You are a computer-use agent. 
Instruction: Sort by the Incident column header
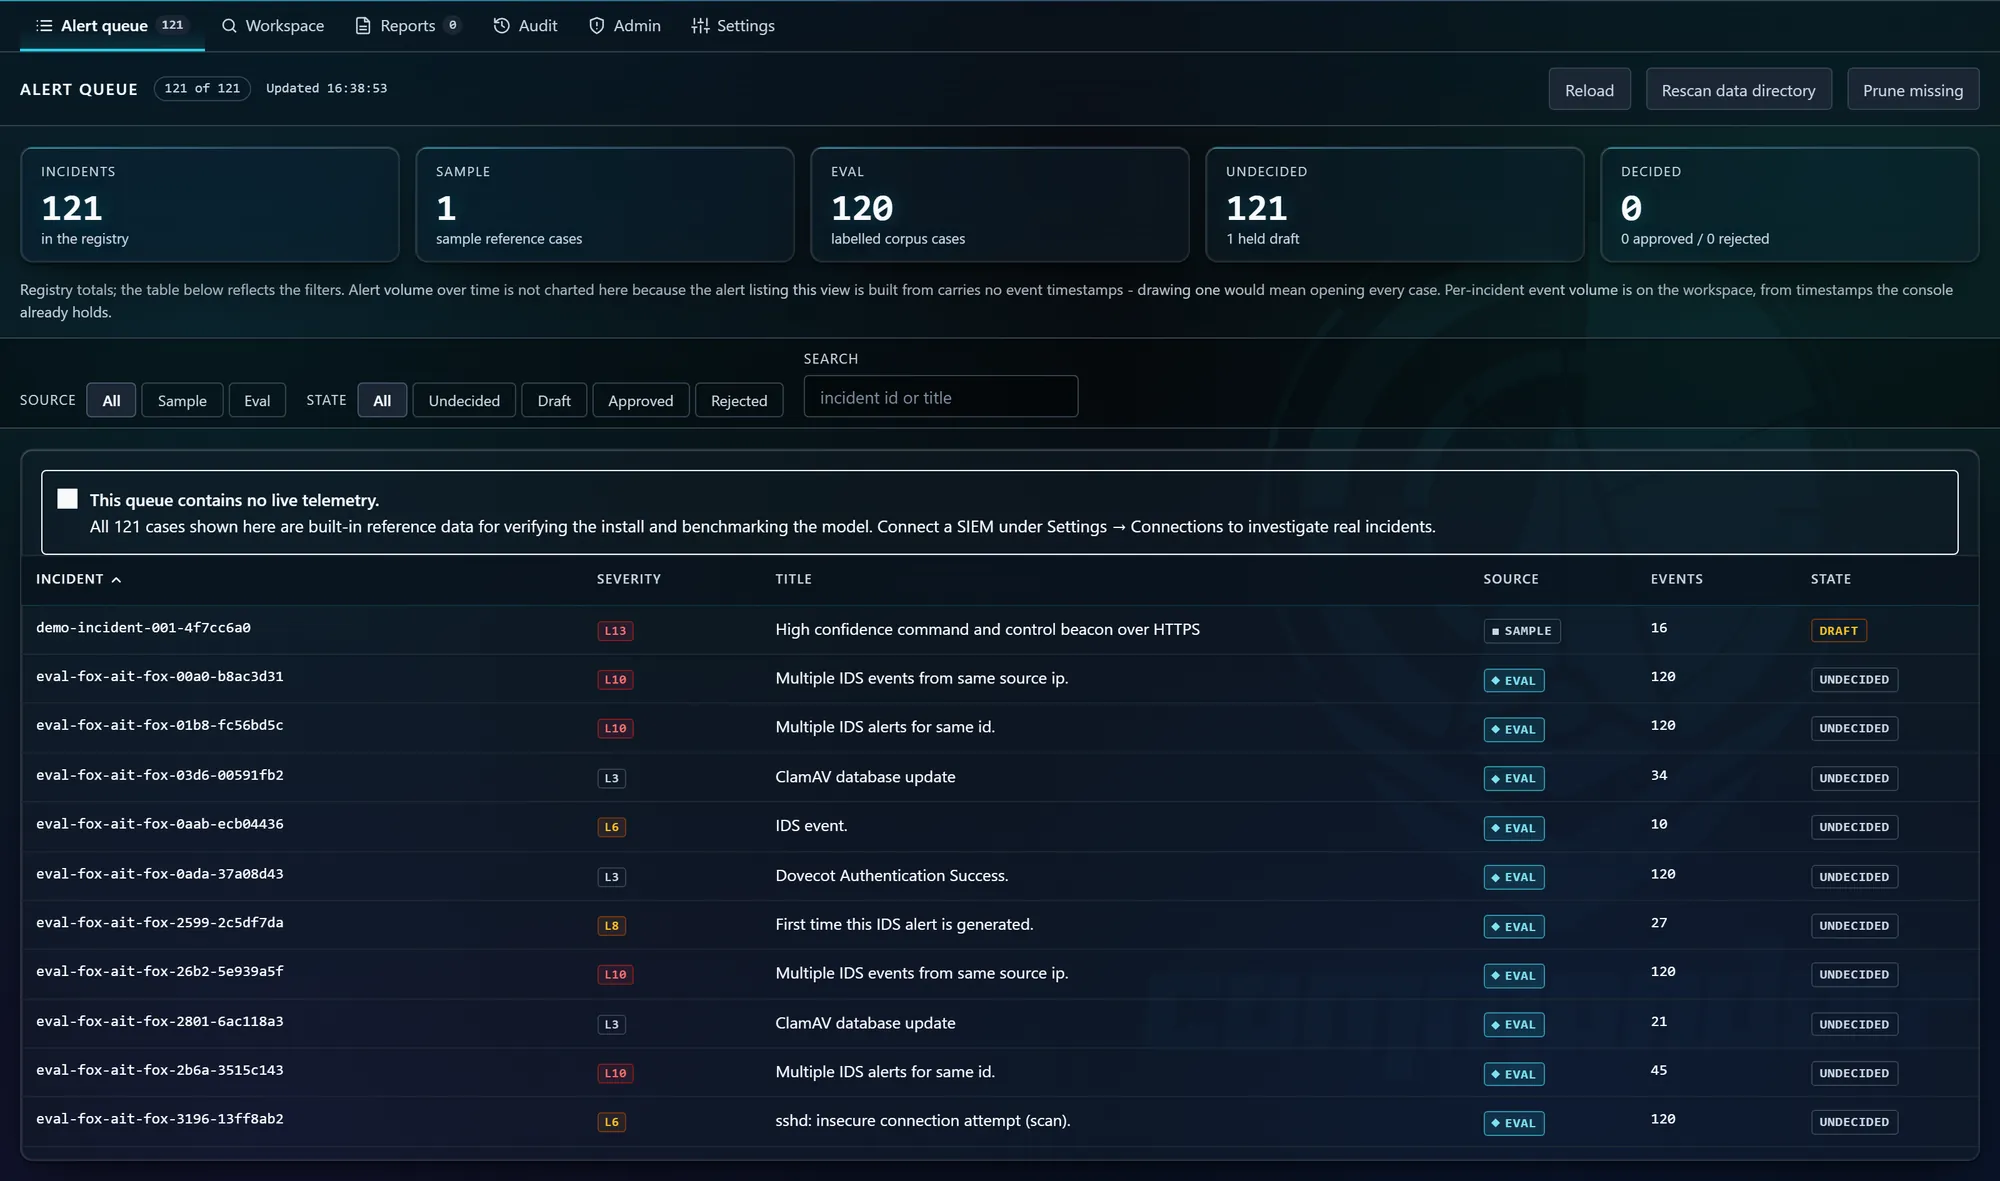pos(78,579)
